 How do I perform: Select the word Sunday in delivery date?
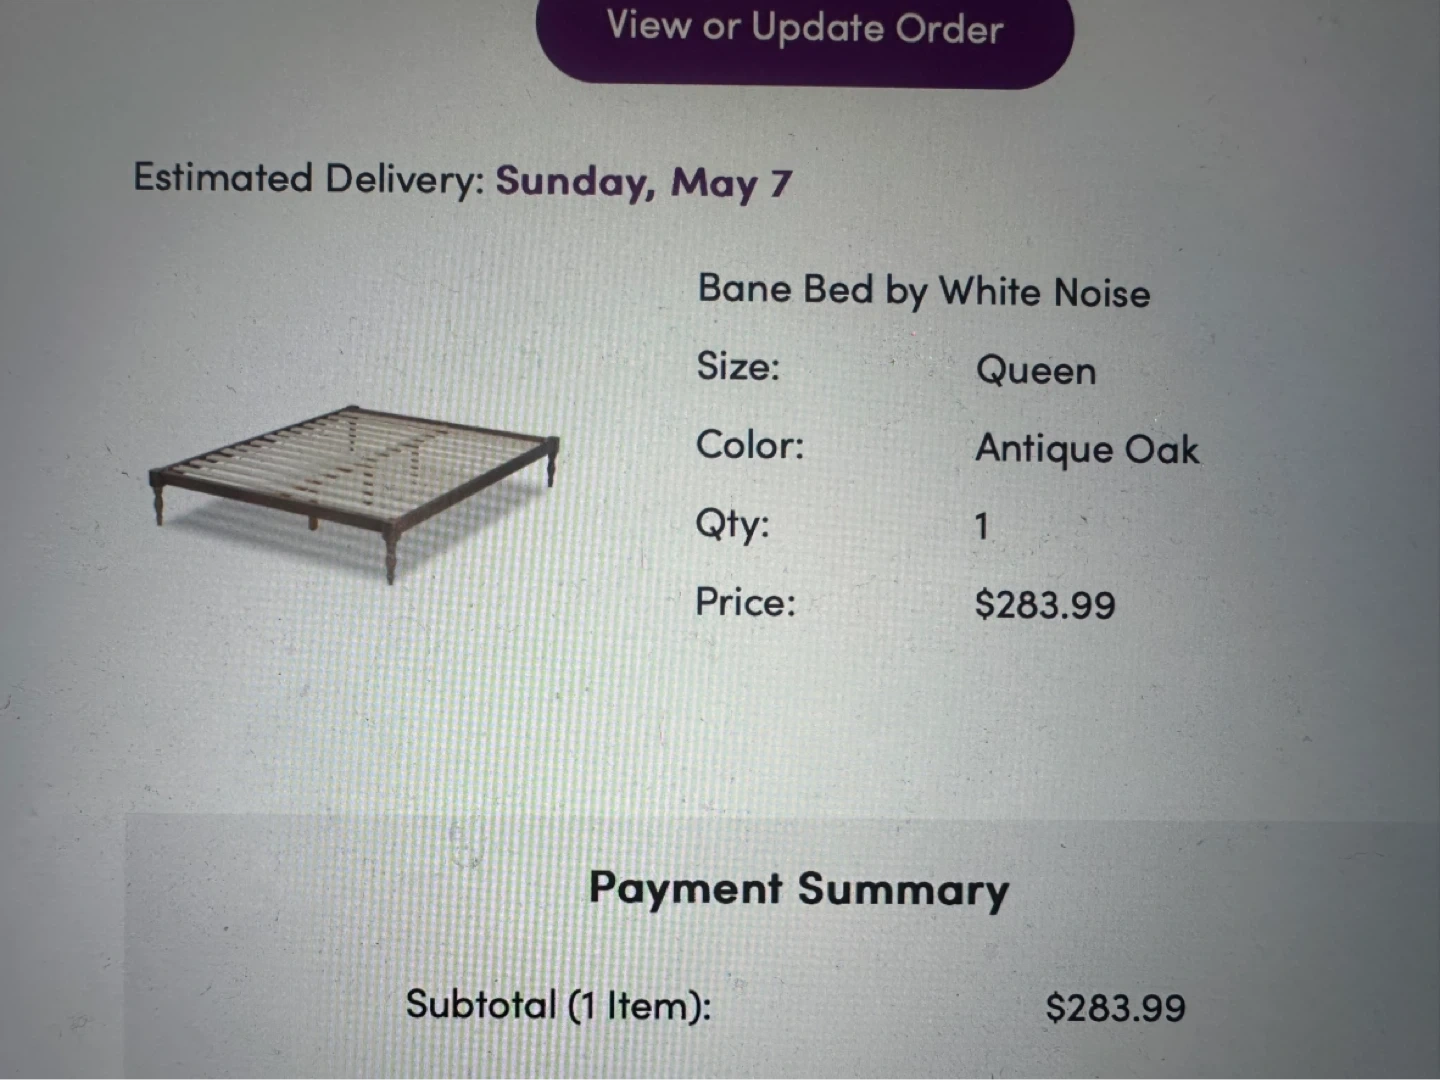(571, 182)
